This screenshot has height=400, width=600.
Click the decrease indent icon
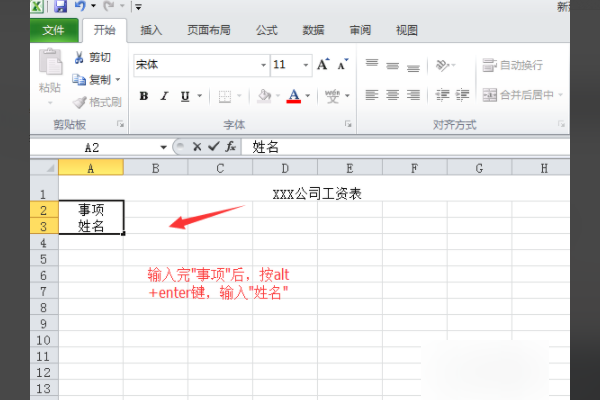pos(442,95)
